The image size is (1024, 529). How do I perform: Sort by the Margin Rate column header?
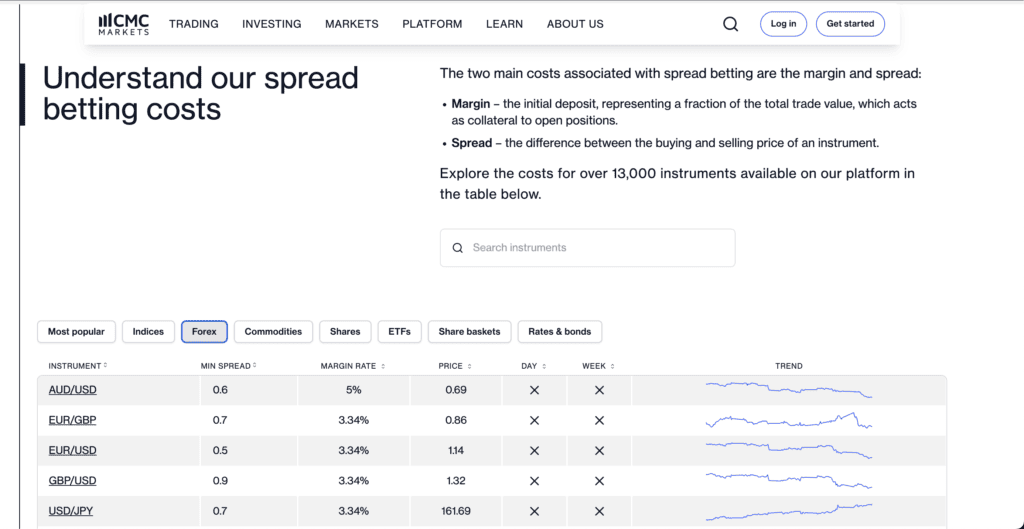click(353, 366)
